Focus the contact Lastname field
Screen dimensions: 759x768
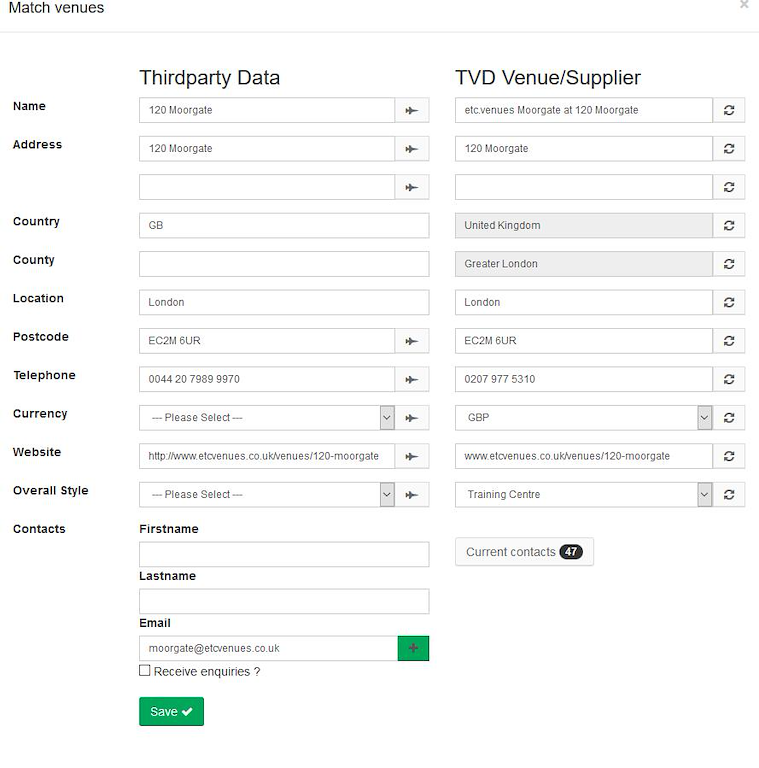coord(284,601)
